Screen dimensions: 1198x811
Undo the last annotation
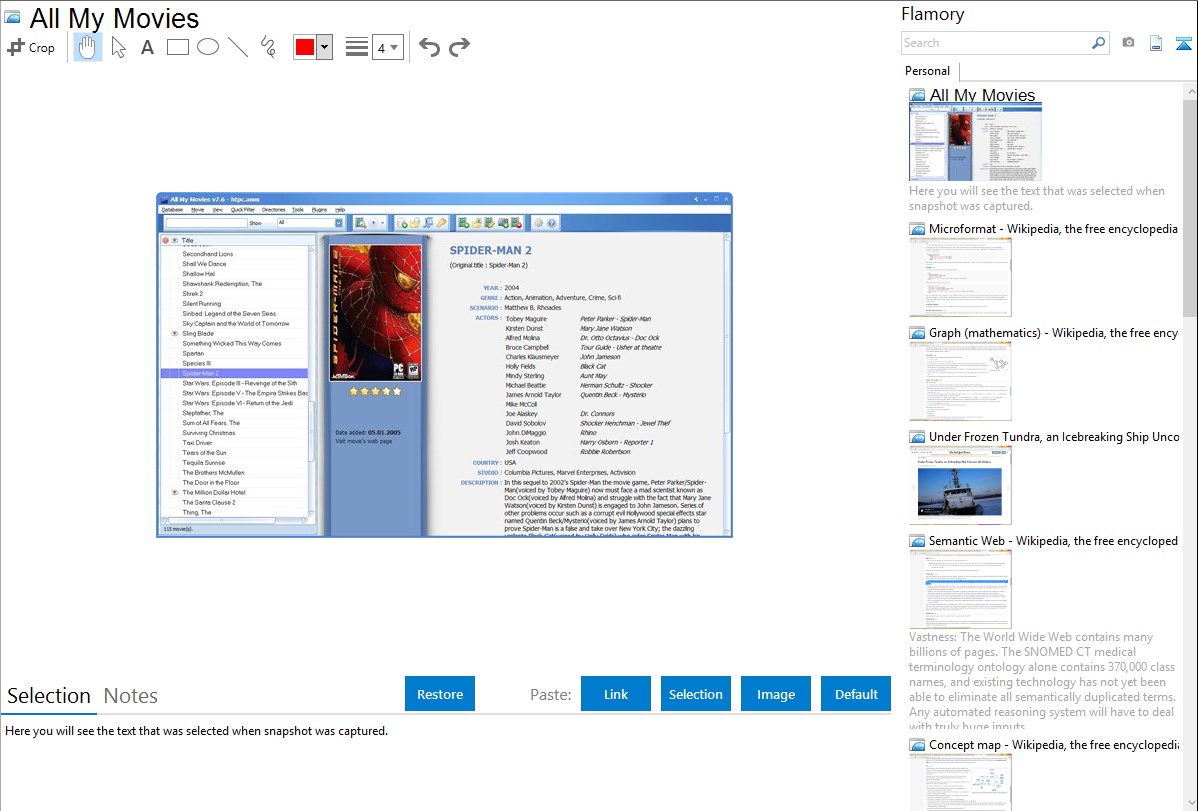pyautogui.click(x=429, y=47)
